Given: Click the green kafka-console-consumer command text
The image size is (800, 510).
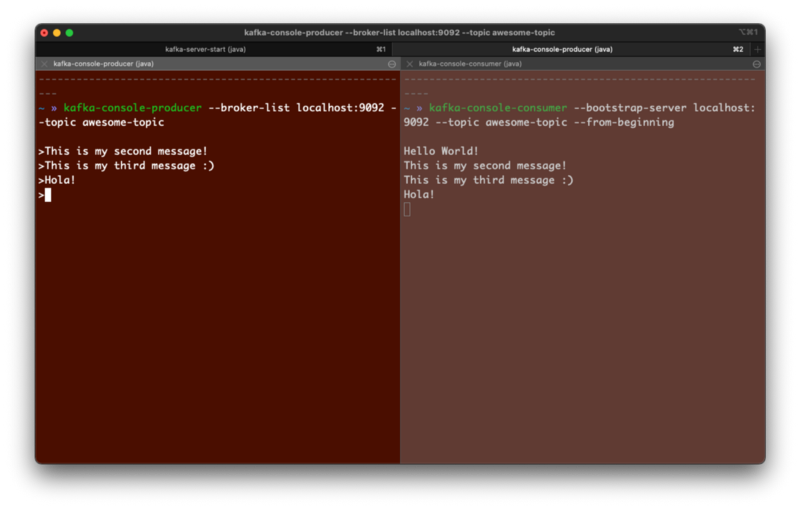Looking at the screenshot, I should [497, 108].
